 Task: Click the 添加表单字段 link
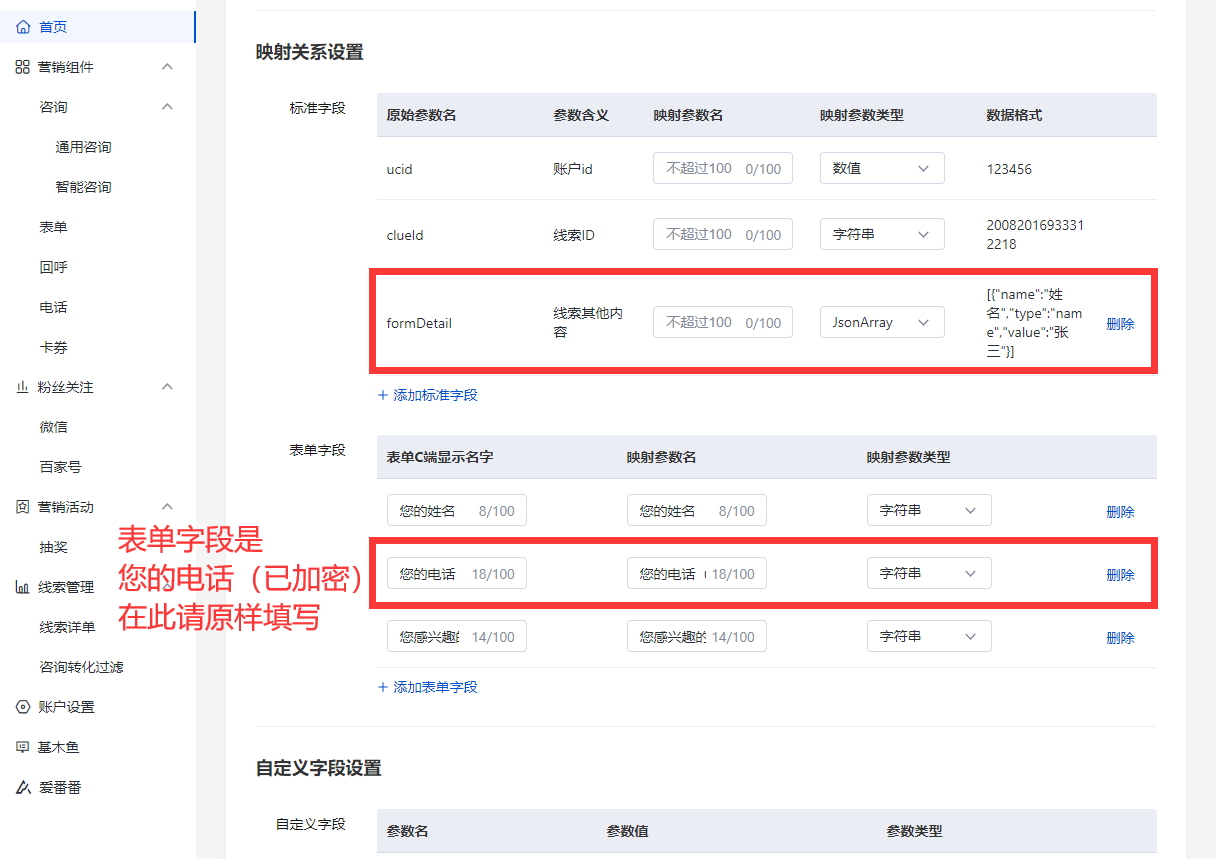(430, 687)
